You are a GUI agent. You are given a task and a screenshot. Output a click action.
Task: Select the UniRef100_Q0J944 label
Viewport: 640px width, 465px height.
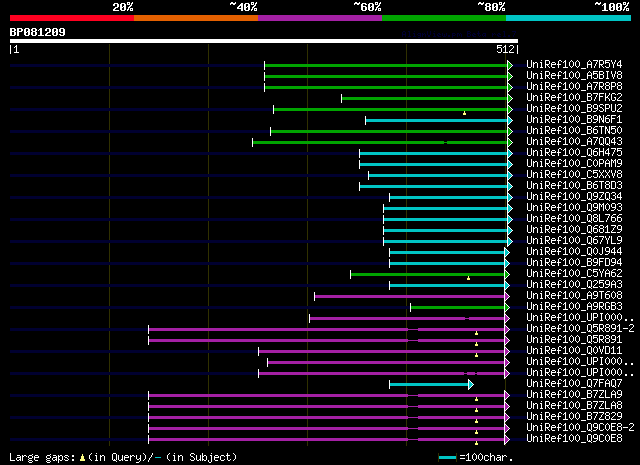pyautogui.click(x=574, y=252)
